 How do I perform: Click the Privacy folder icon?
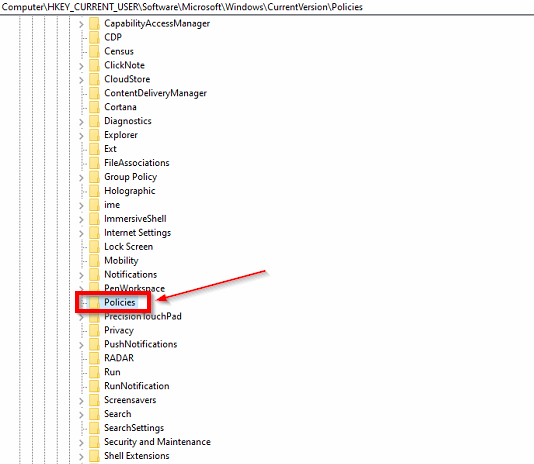94,330
